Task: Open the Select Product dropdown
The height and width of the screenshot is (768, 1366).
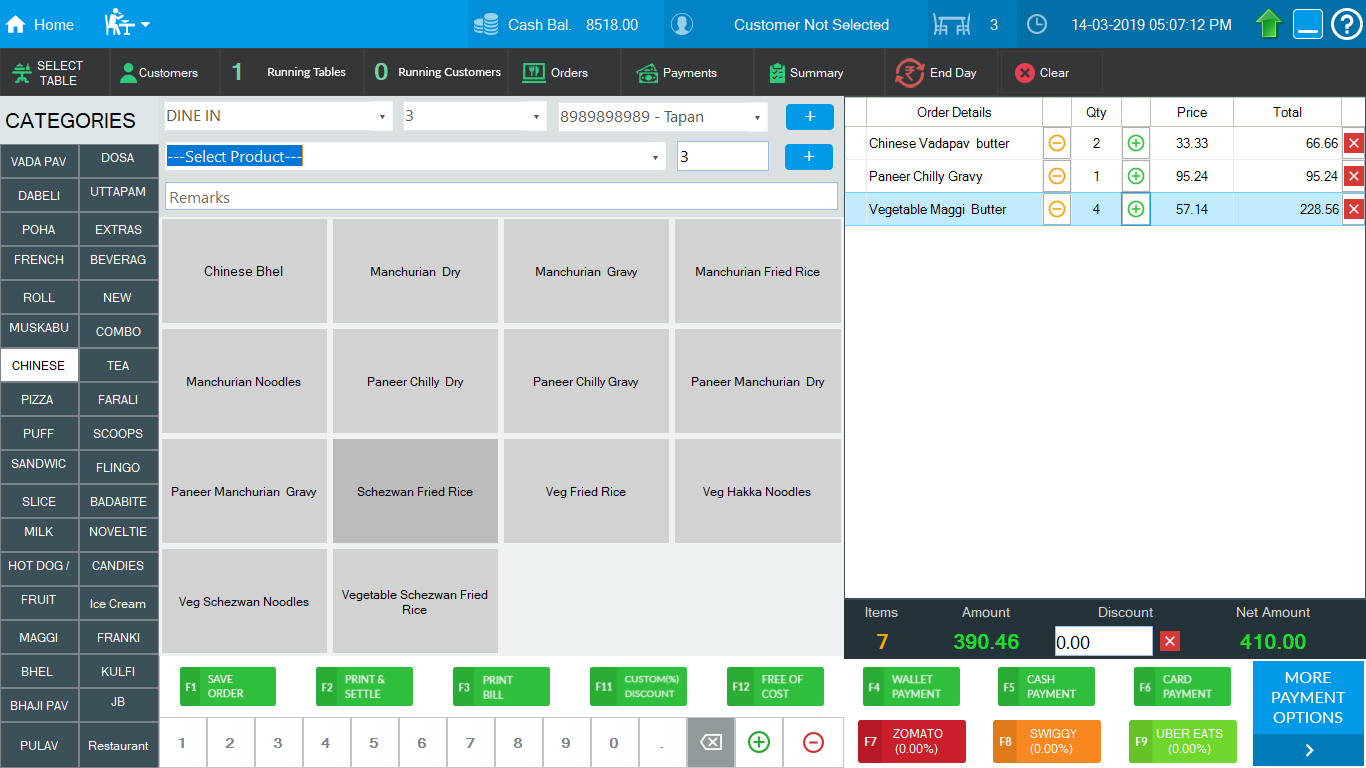Action: tap(656, 157)
